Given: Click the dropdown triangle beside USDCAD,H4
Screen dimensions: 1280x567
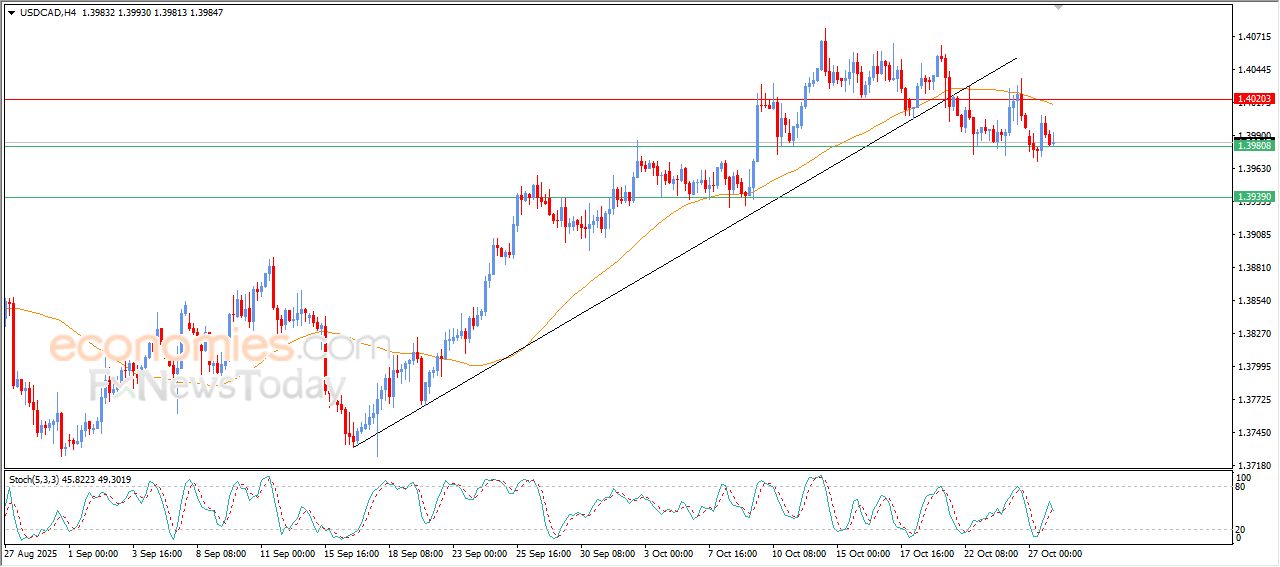Looking at the screenshot, I should (x=11, y=12).
